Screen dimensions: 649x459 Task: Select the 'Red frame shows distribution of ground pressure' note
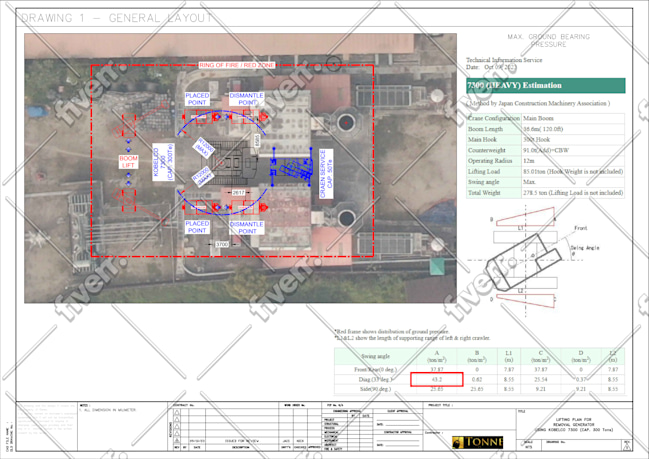392,332
